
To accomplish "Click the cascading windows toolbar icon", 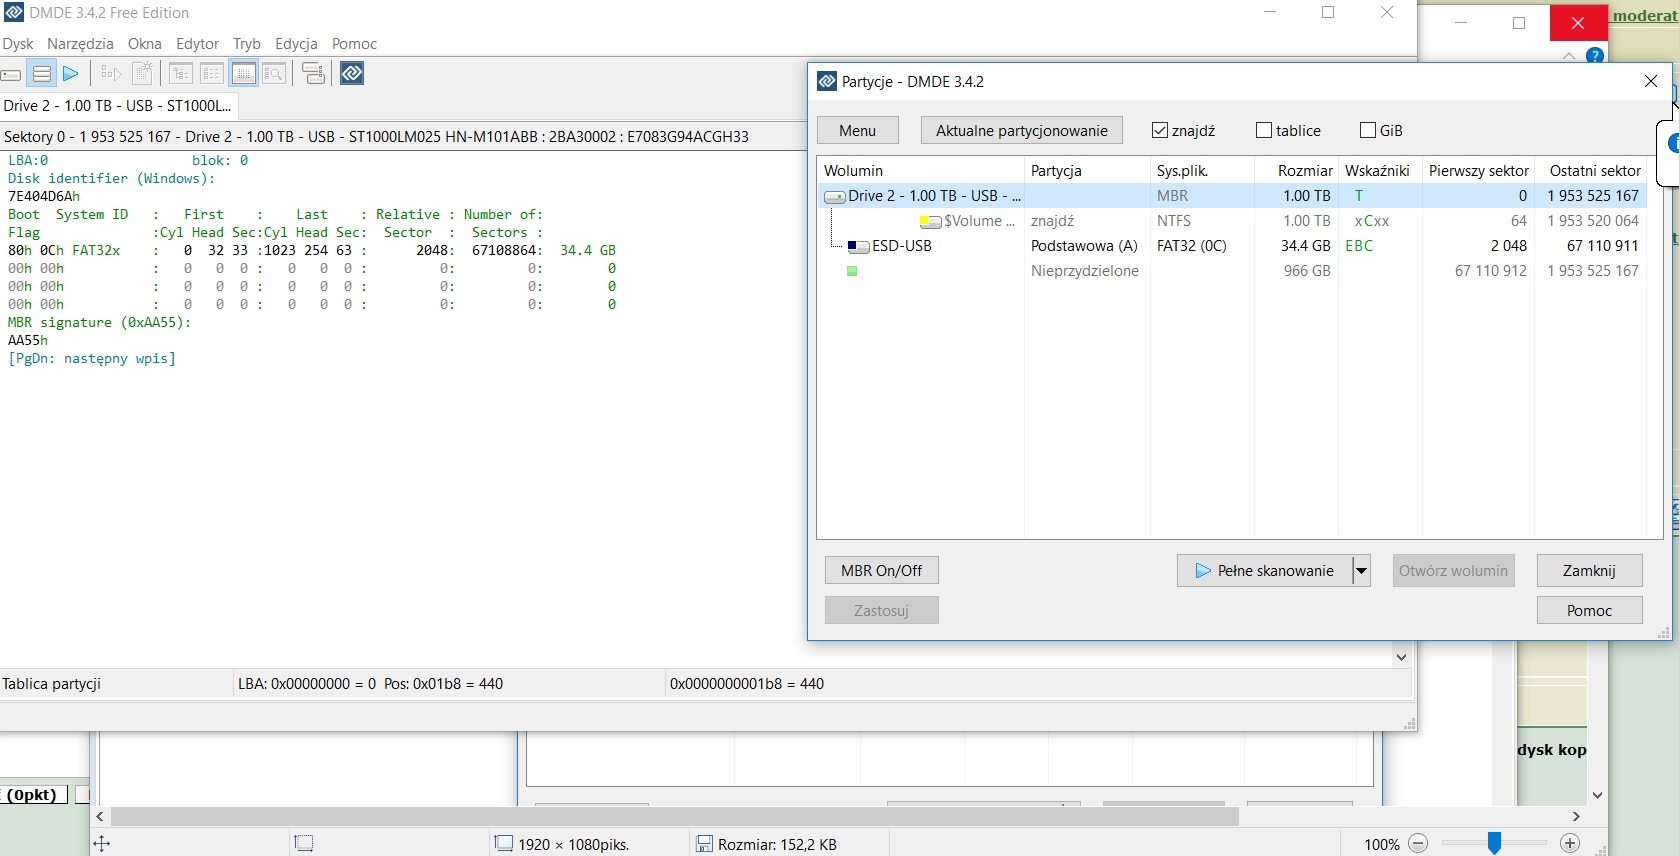I will pos(313,74).
